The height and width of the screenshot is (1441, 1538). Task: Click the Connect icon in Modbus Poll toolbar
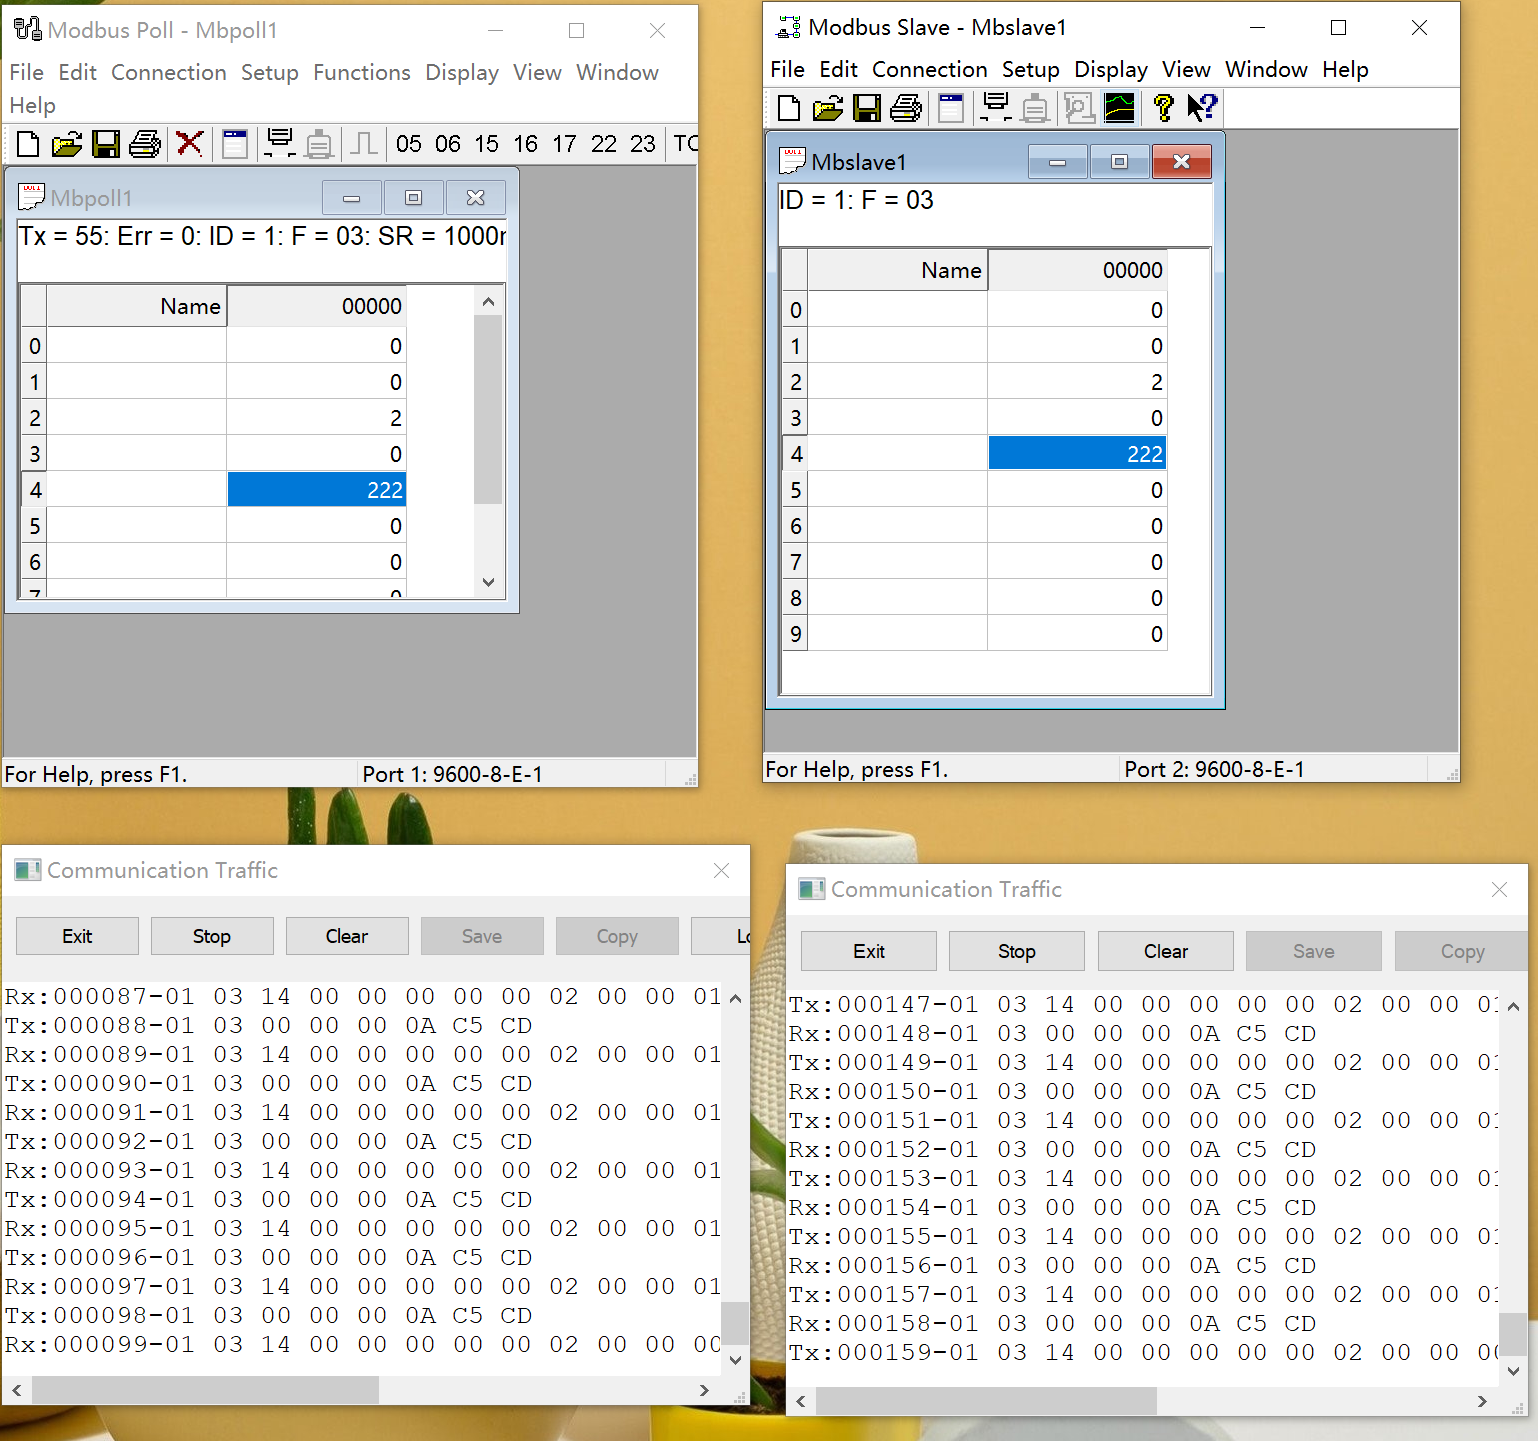(x=280, y=144)
